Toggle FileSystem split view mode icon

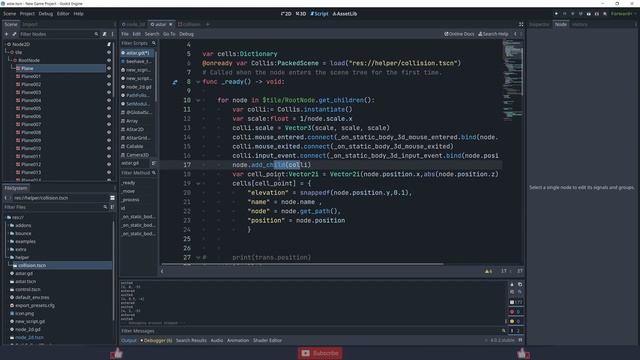(x=112, y=198)
